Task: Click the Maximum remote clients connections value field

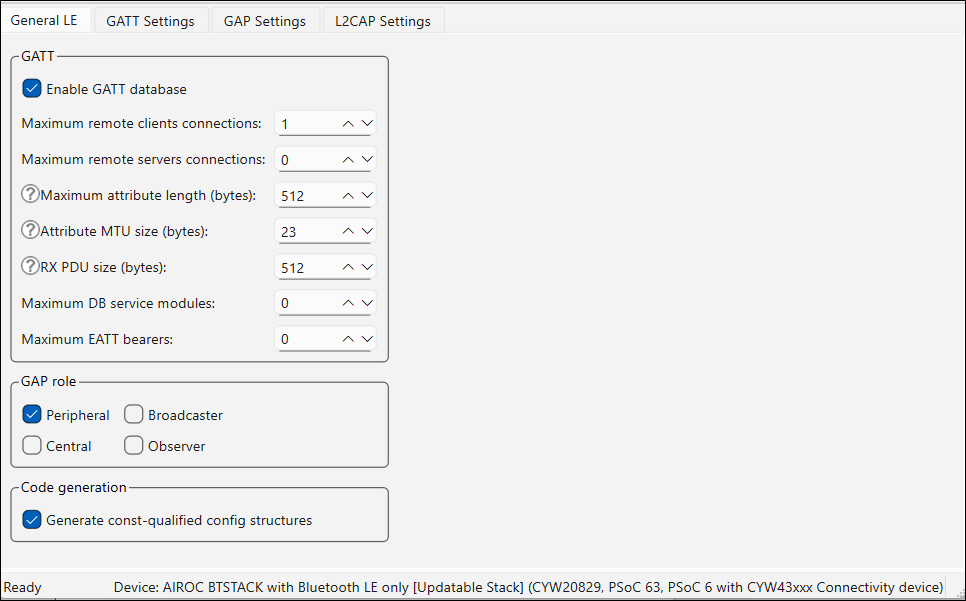Action: pos(305,124)
